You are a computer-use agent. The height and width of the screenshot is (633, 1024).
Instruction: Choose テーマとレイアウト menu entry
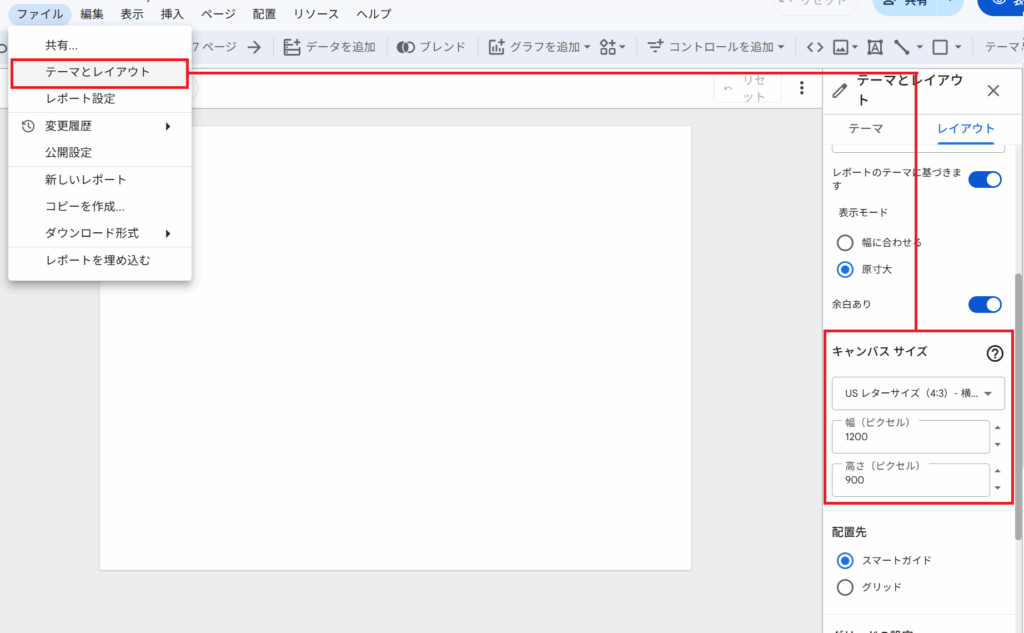[x=100, y=72]
